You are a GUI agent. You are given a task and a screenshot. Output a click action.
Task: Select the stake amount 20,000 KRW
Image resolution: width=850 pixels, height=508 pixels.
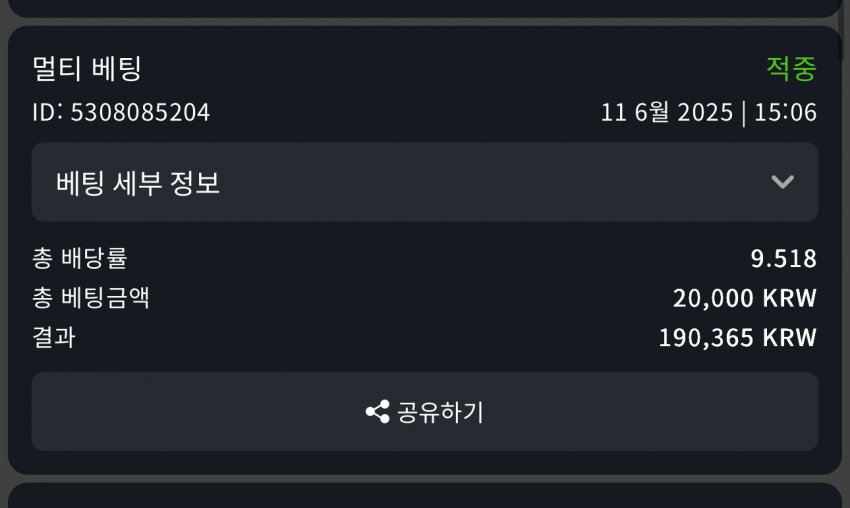pyautogui.click(x=744, y=298)
